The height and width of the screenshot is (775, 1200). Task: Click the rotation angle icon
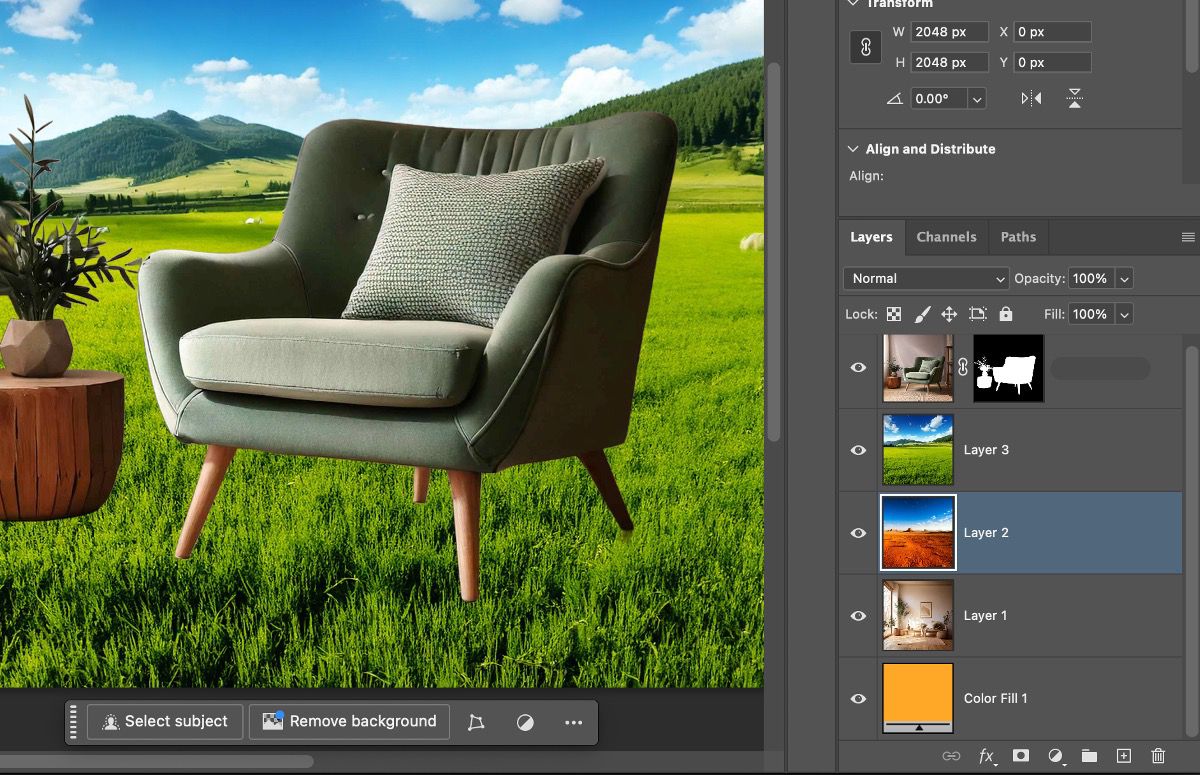894,99
